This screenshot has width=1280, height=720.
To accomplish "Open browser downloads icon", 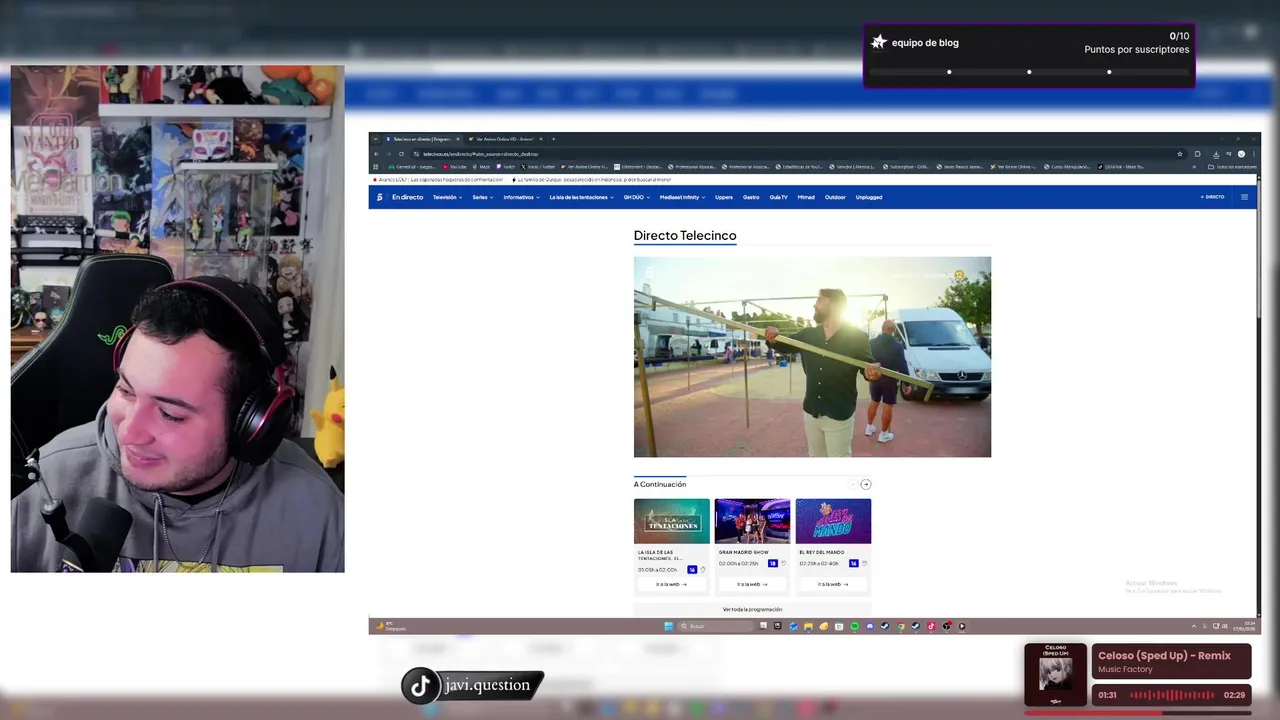I will 1216,154.
